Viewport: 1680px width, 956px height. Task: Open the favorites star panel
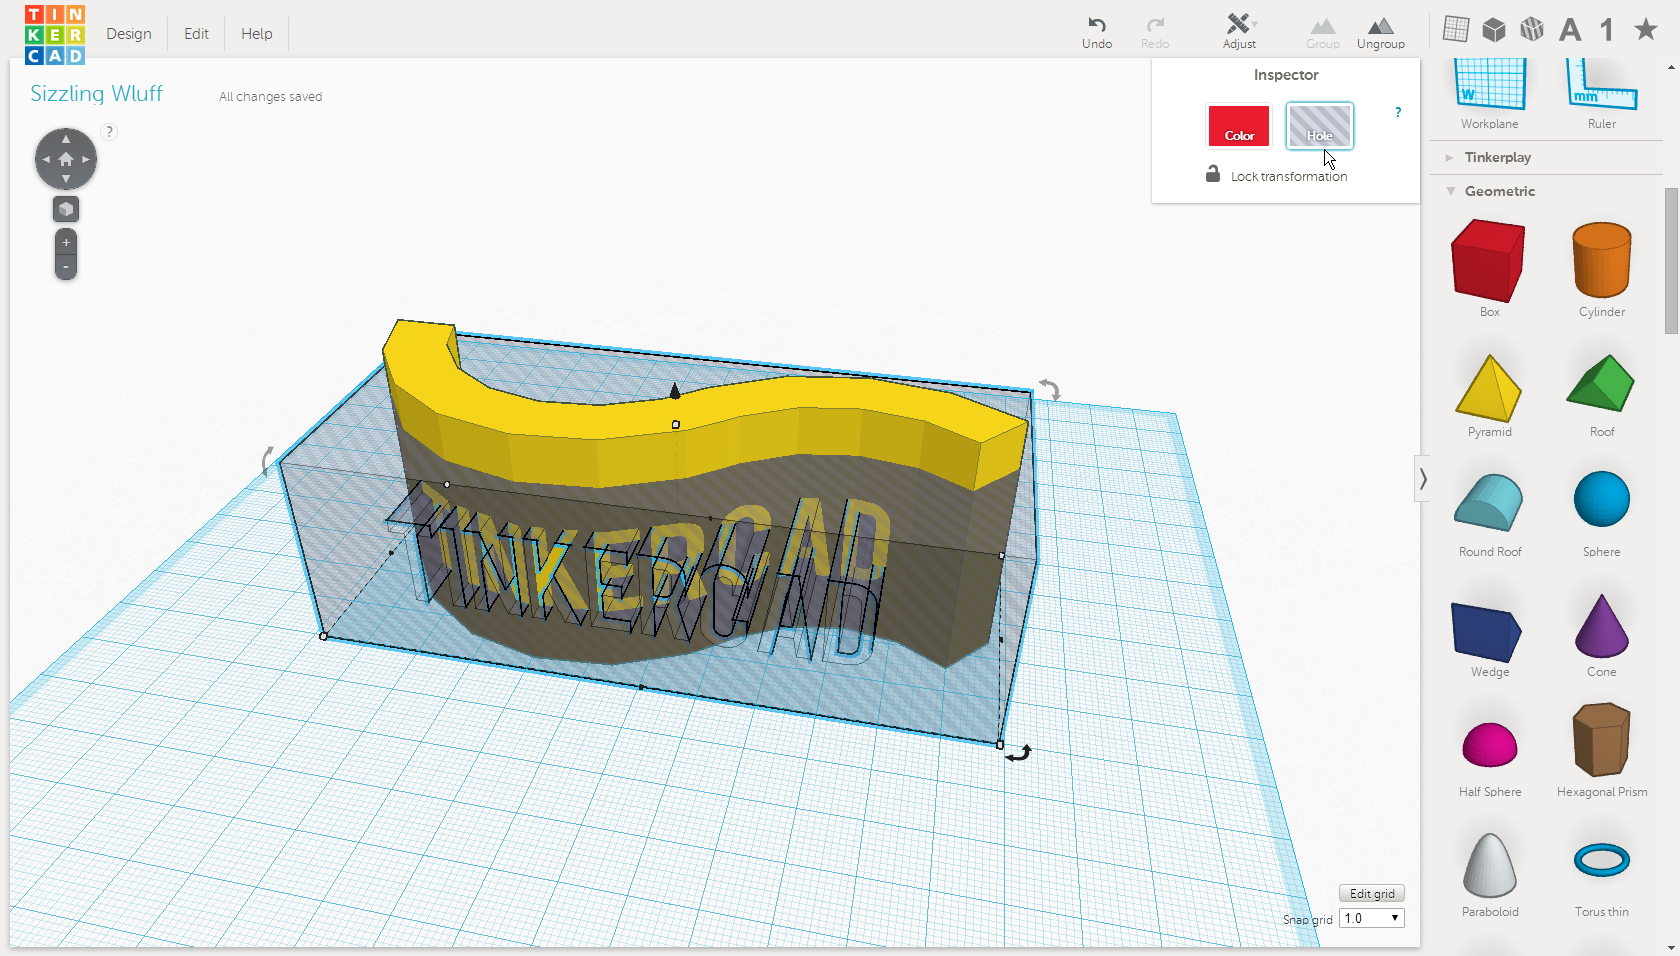(x=1644, y=30)
